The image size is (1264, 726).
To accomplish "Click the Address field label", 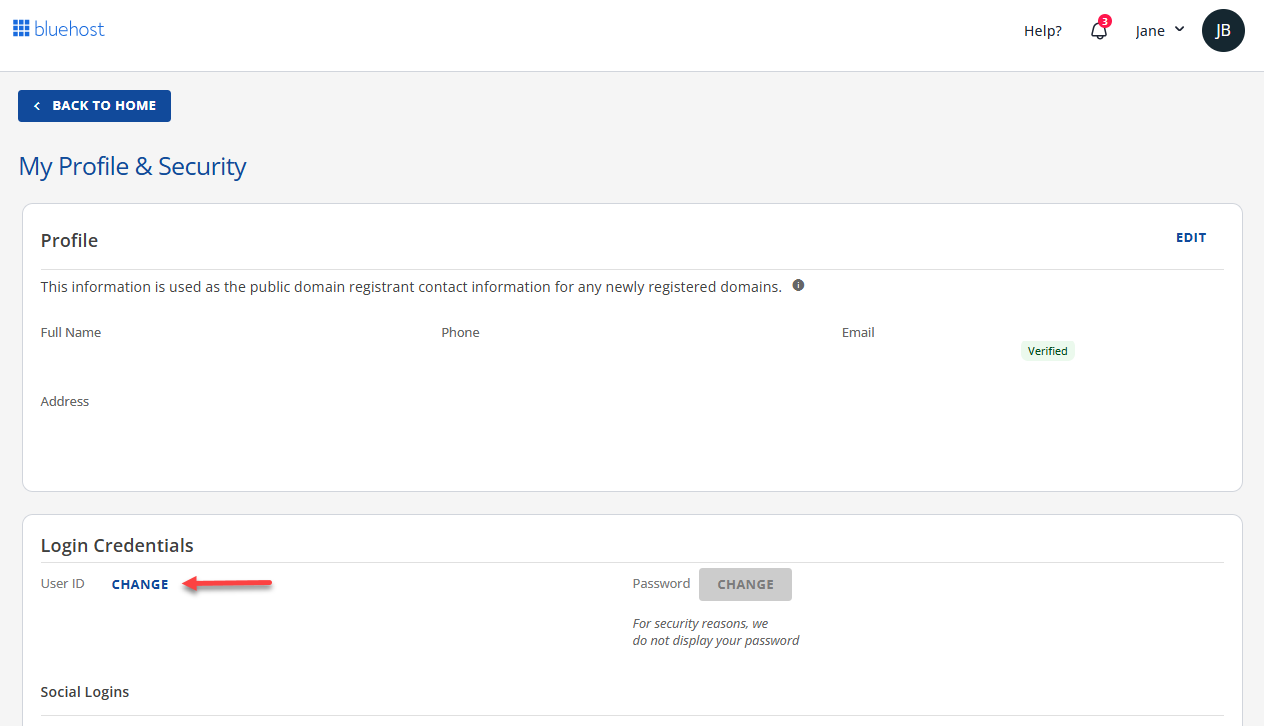I will coord(65,401).
